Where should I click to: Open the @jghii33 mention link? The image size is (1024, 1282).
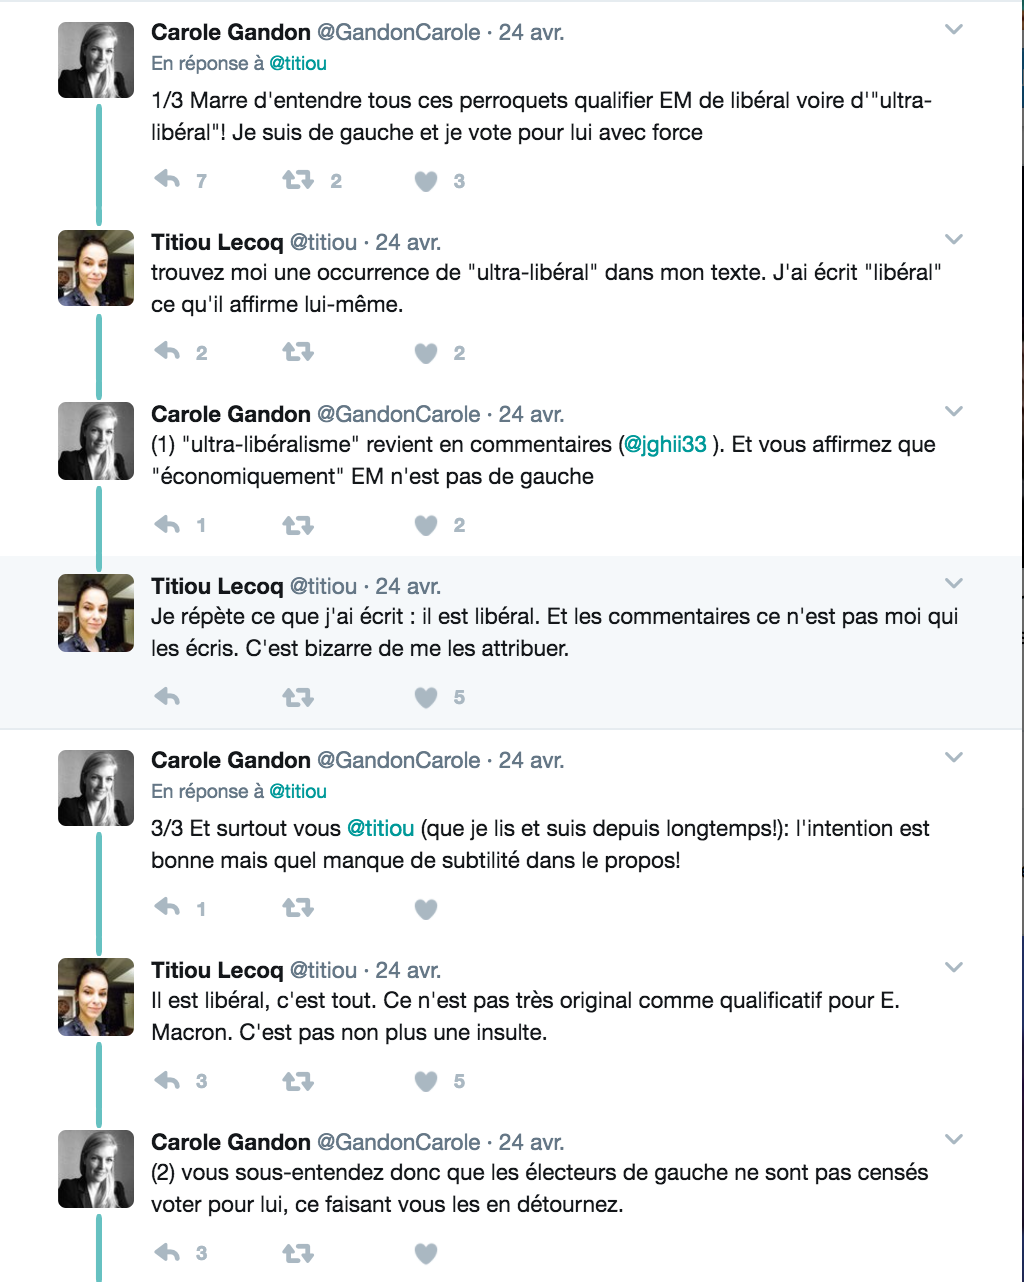665,445
